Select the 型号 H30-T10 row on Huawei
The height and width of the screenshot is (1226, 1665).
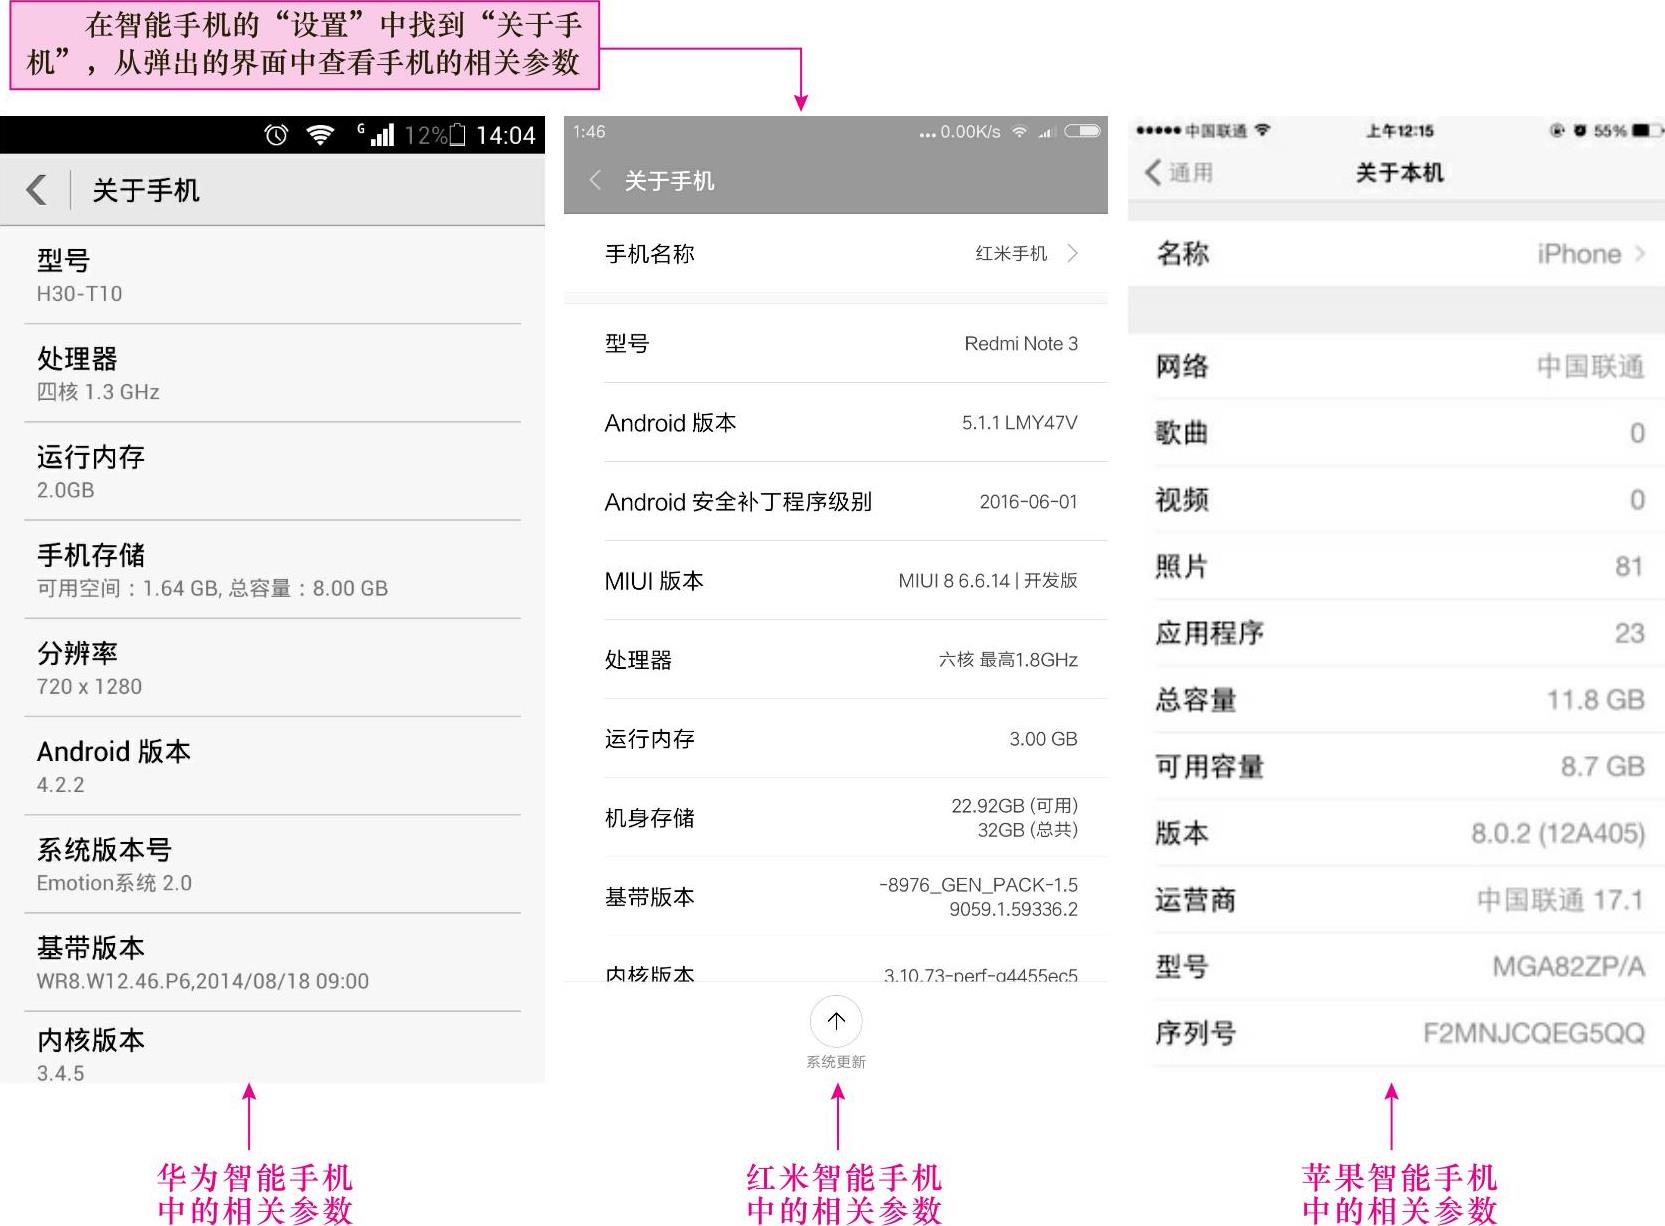(272, 275)
